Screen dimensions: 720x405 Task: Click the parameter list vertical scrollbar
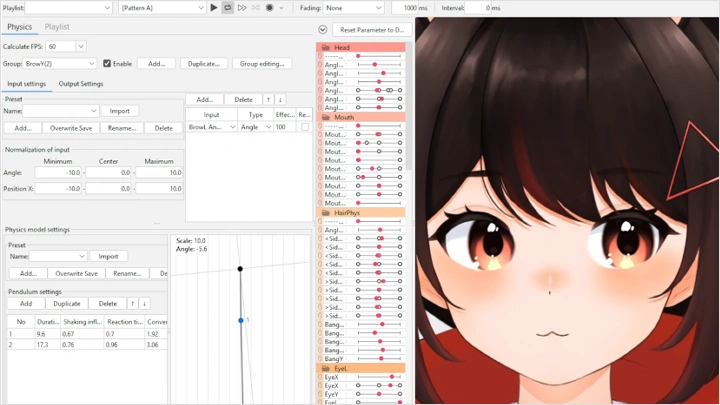point(409,106)
